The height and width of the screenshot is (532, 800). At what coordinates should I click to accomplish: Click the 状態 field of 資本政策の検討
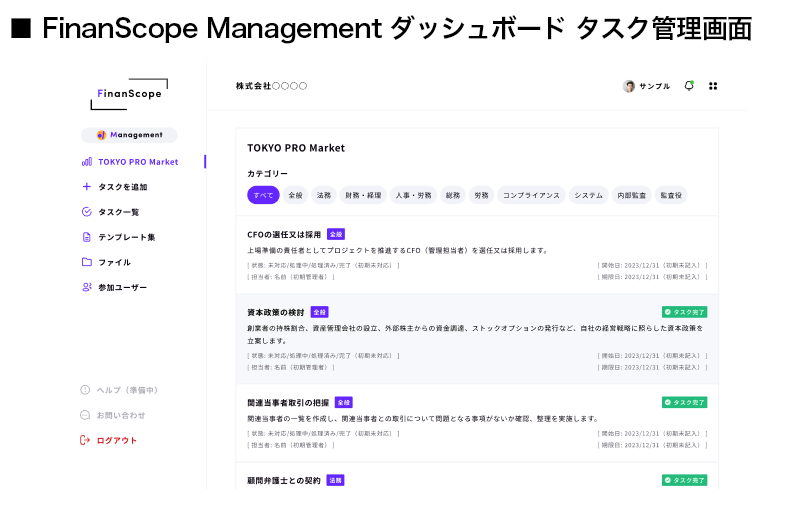(x=323, y=356)
